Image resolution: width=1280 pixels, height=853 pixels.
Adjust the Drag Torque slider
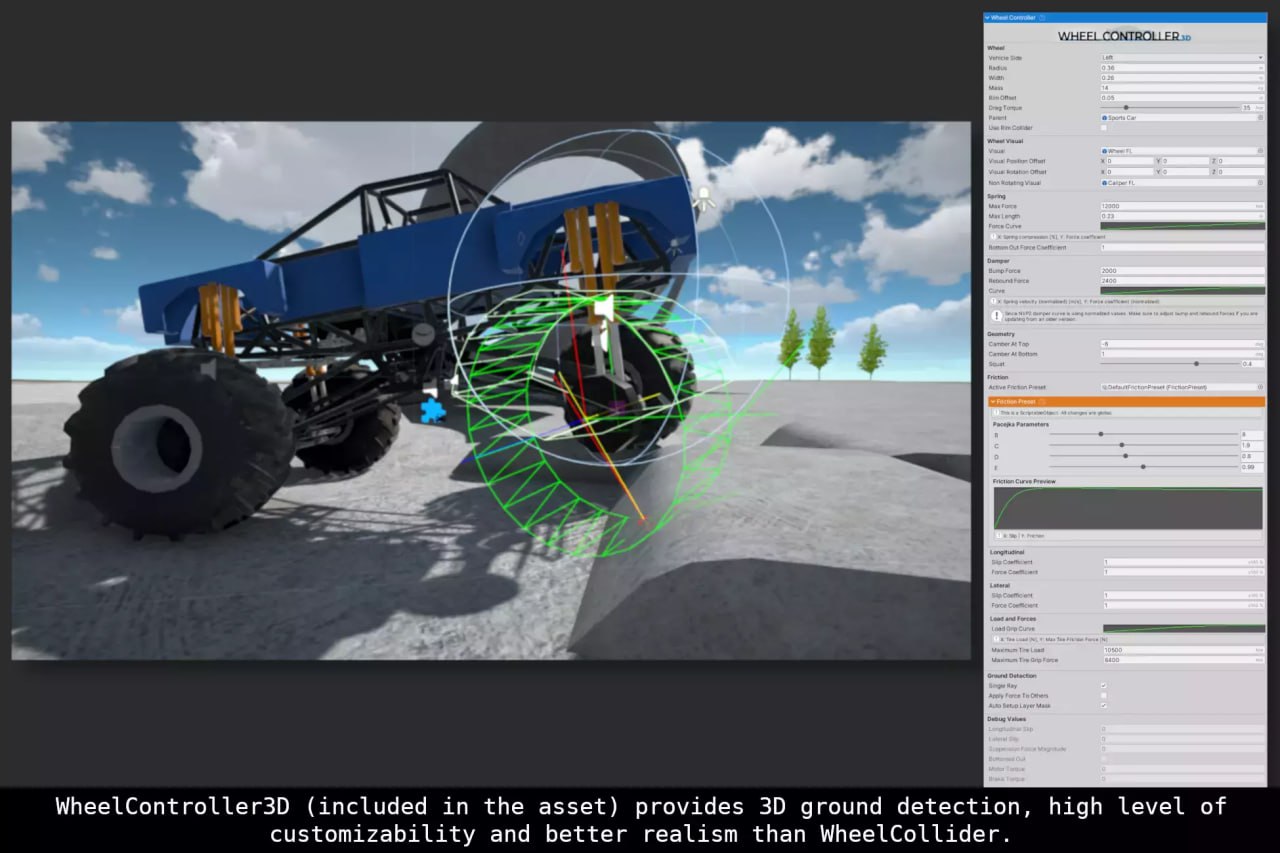pyautogui.click(x=1126, y=107)
